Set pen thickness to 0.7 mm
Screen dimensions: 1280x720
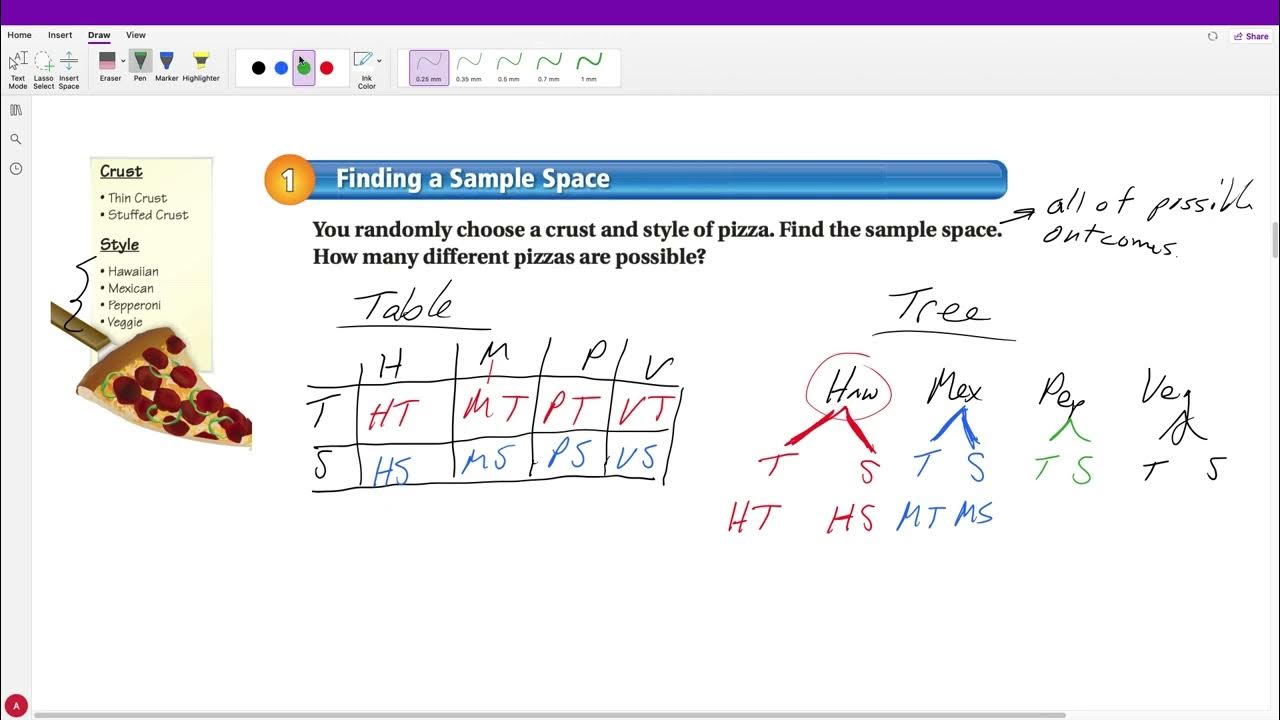[549, 68]
